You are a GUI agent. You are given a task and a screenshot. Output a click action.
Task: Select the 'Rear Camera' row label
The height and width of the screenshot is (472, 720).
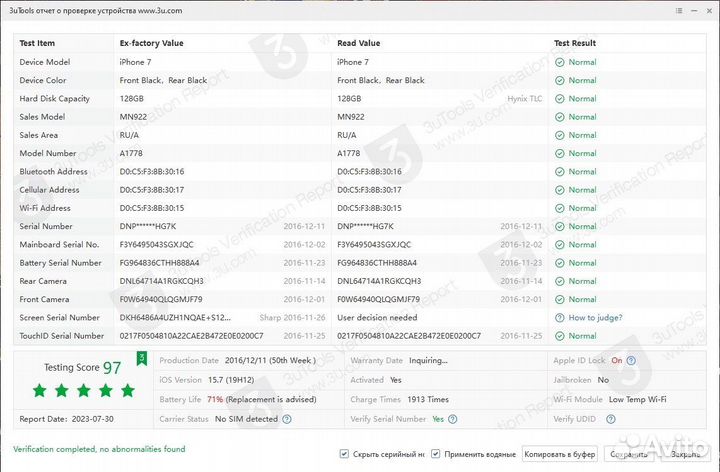(43, 281)
